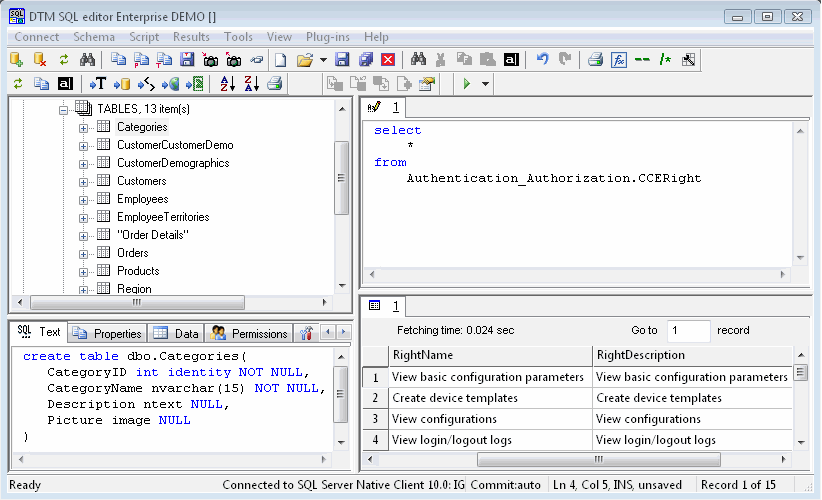
Task: Click the block comment /* icon
Action: click(x=664, y=60)
